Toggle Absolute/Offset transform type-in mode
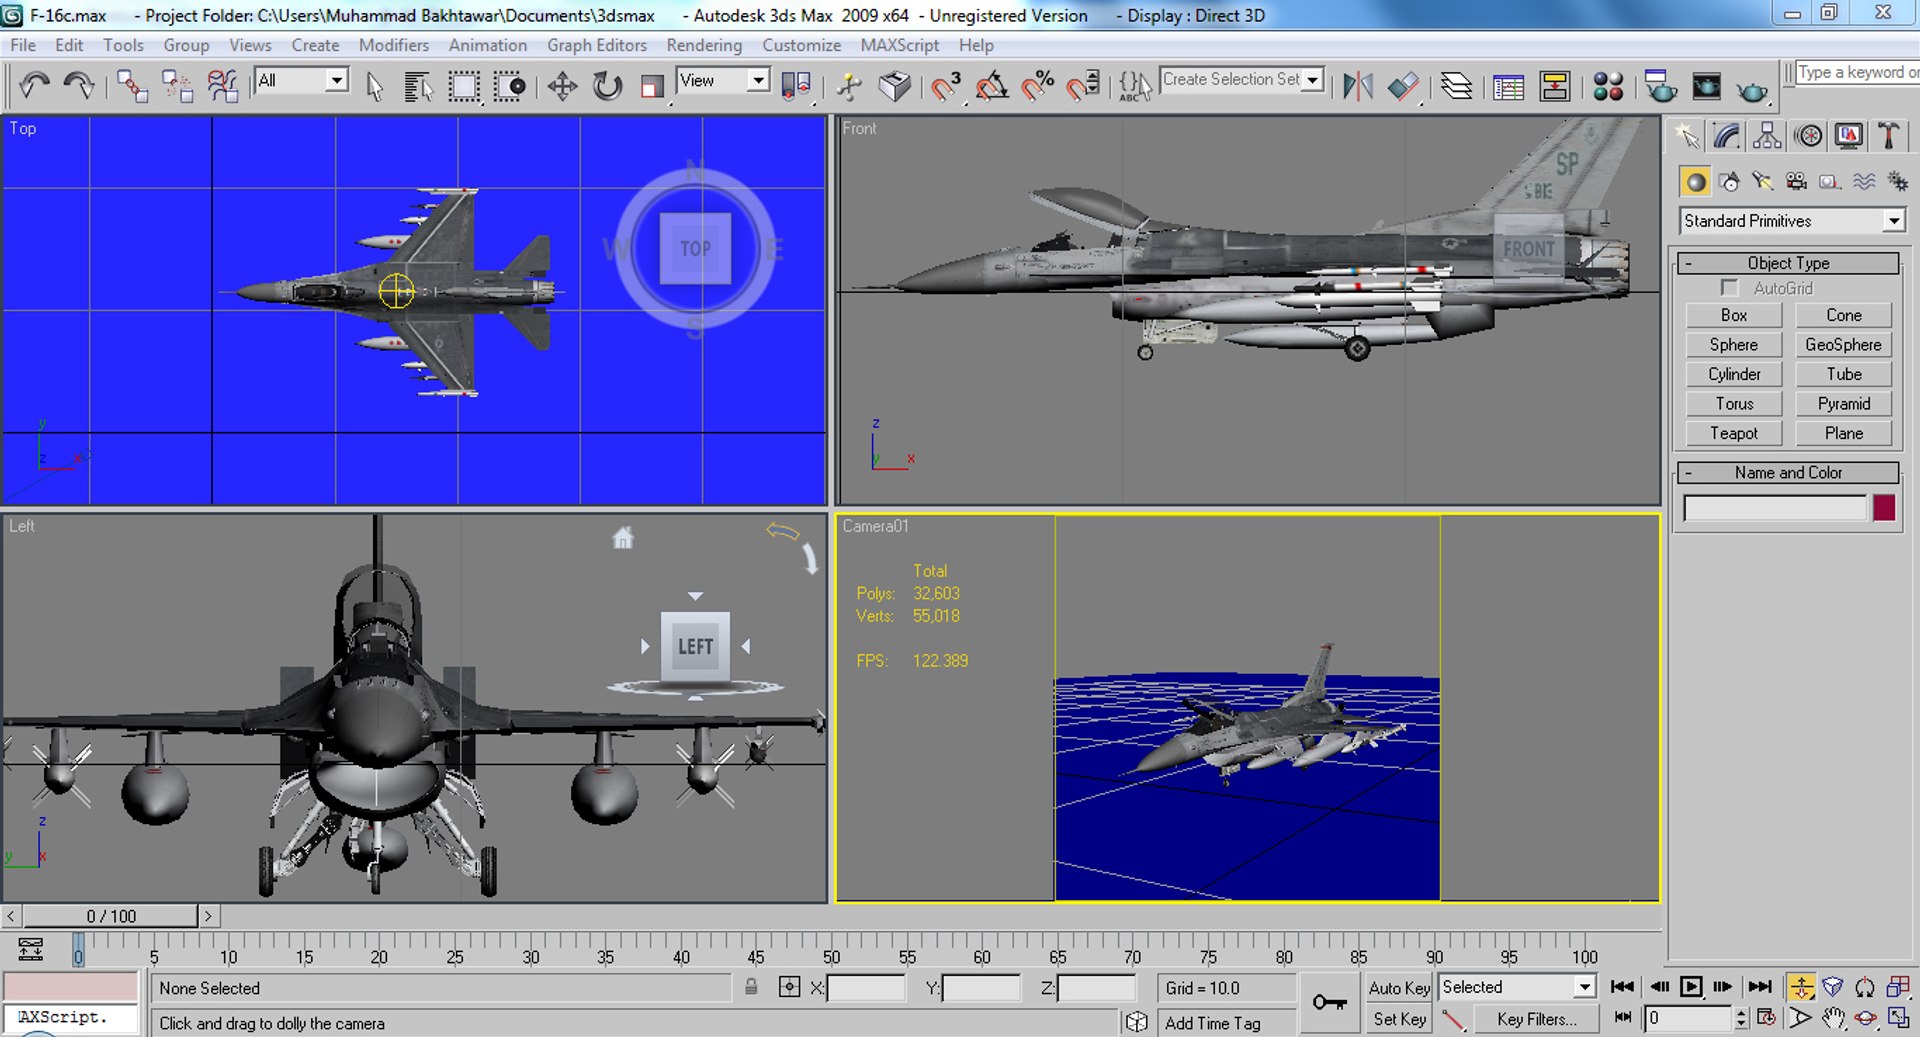 [x=789, y=988]
